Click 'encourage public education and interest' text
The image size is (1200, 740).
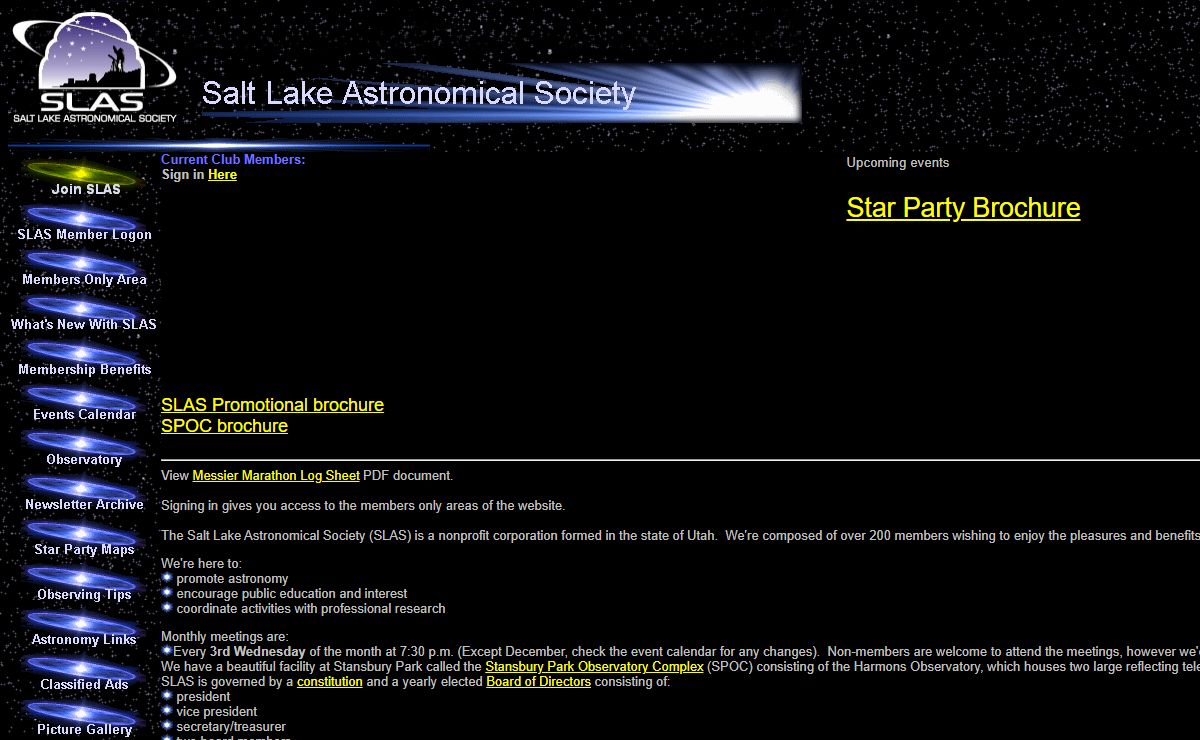(292, 594)
